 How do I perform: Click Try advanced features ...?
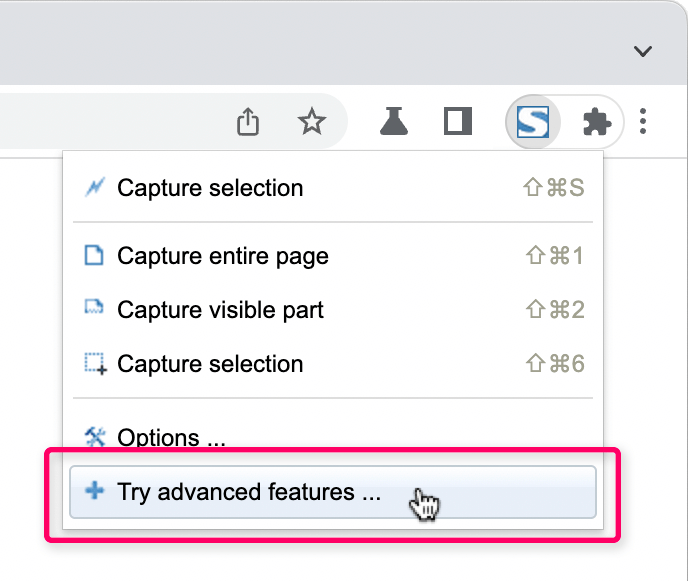coord(249,492)
